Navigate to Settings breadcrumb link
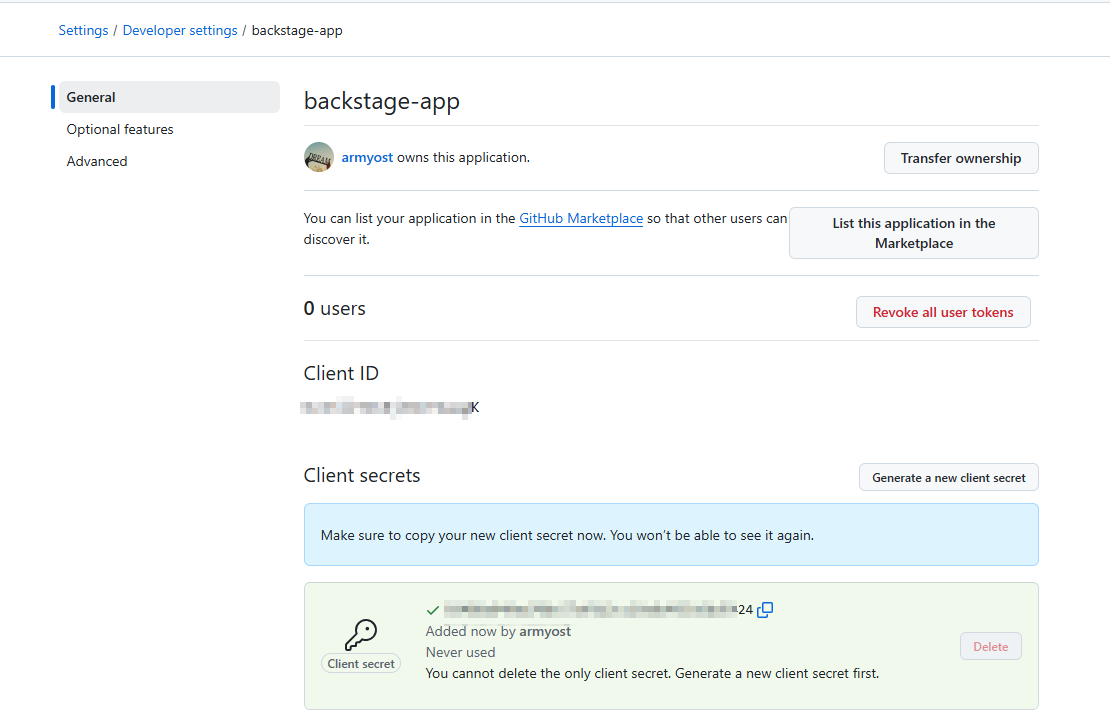The height and width of the screenshot is (724, 1110). pyautogui.click(x=83, y=30)
